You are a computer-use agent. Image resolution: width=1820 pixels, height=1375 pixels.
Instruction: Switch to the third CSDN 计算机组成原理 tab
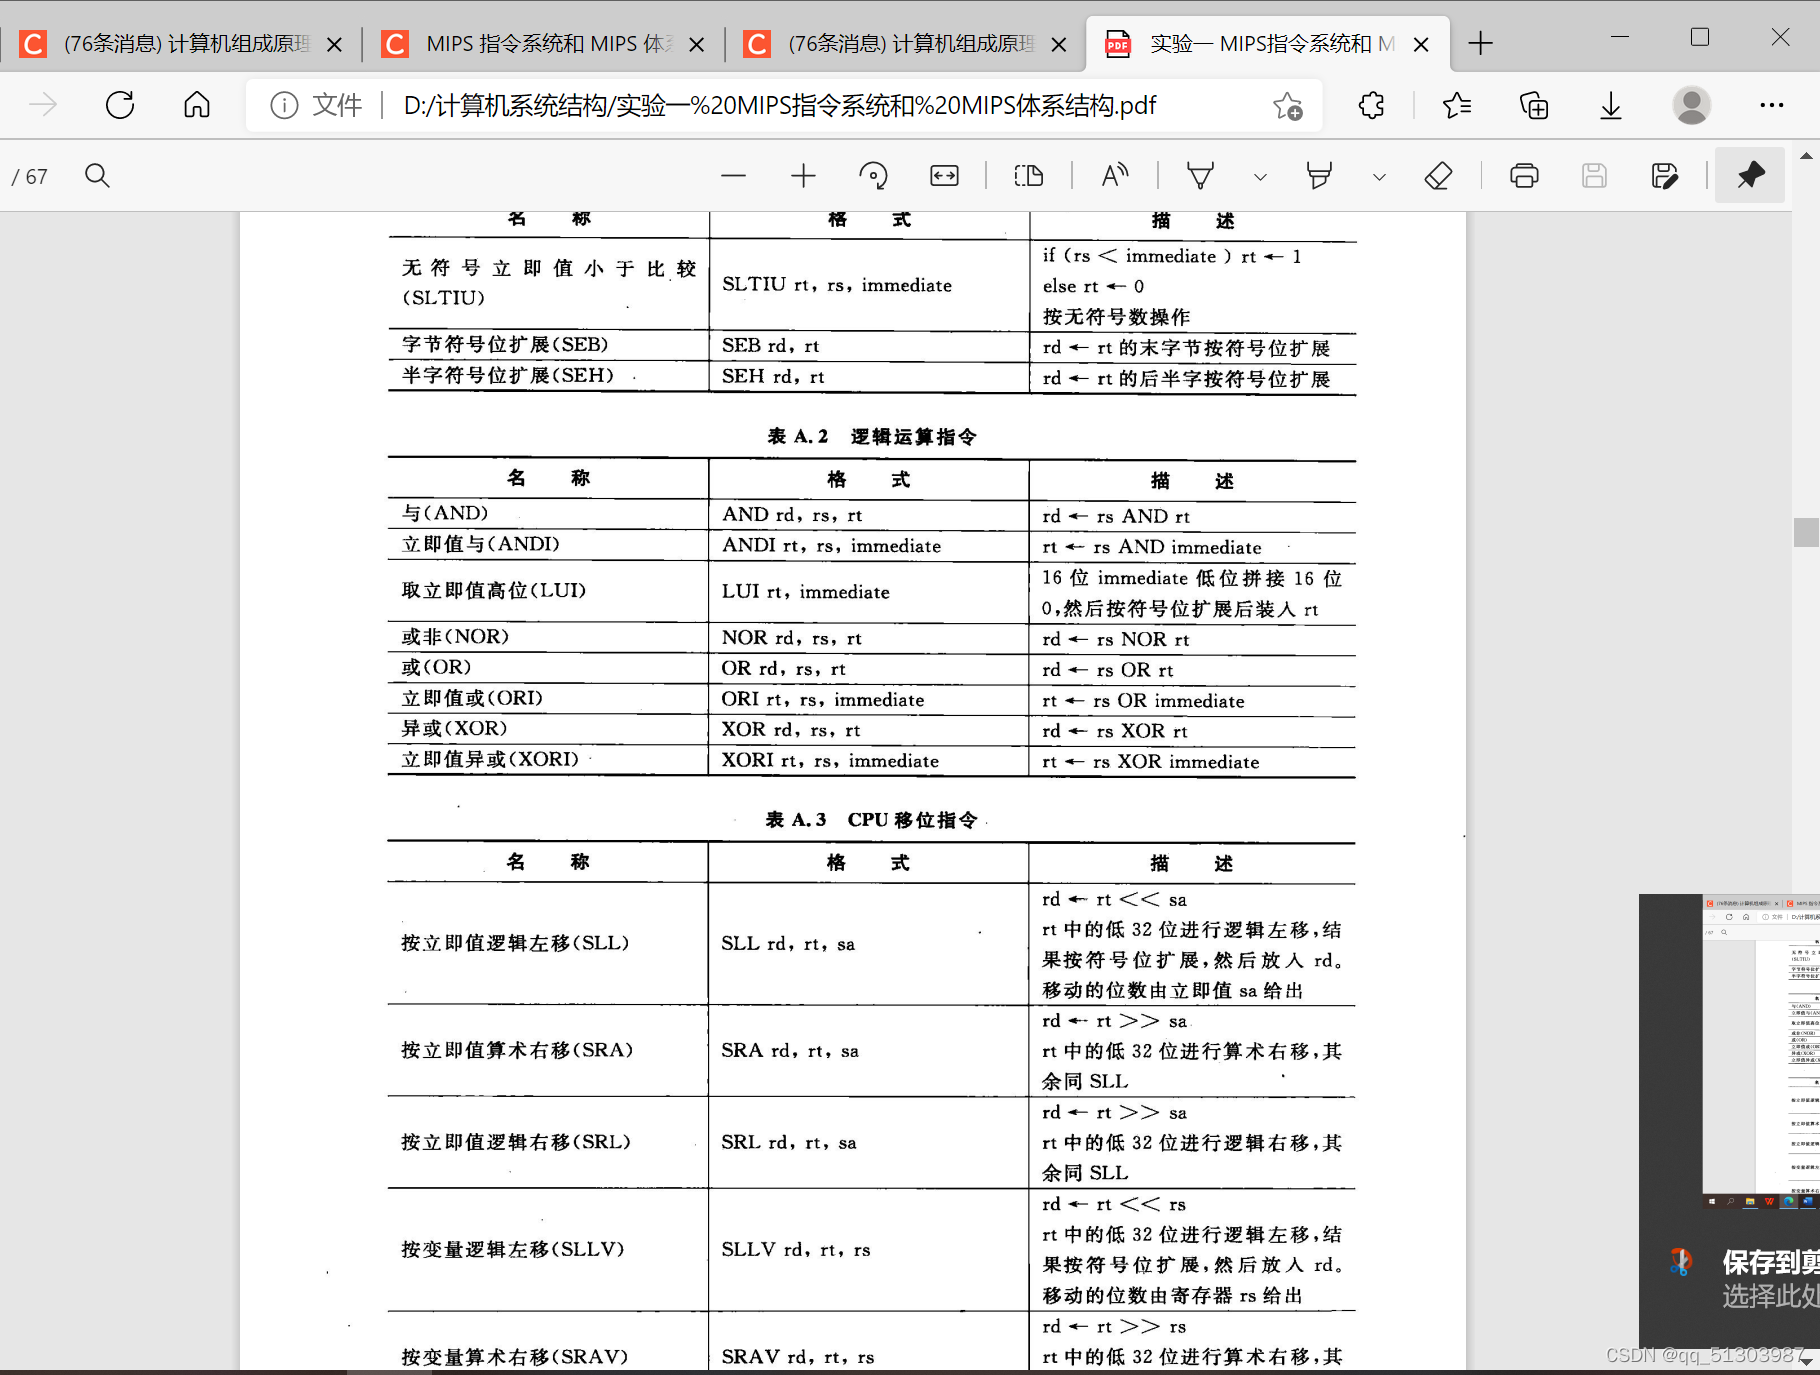[910, 44]
